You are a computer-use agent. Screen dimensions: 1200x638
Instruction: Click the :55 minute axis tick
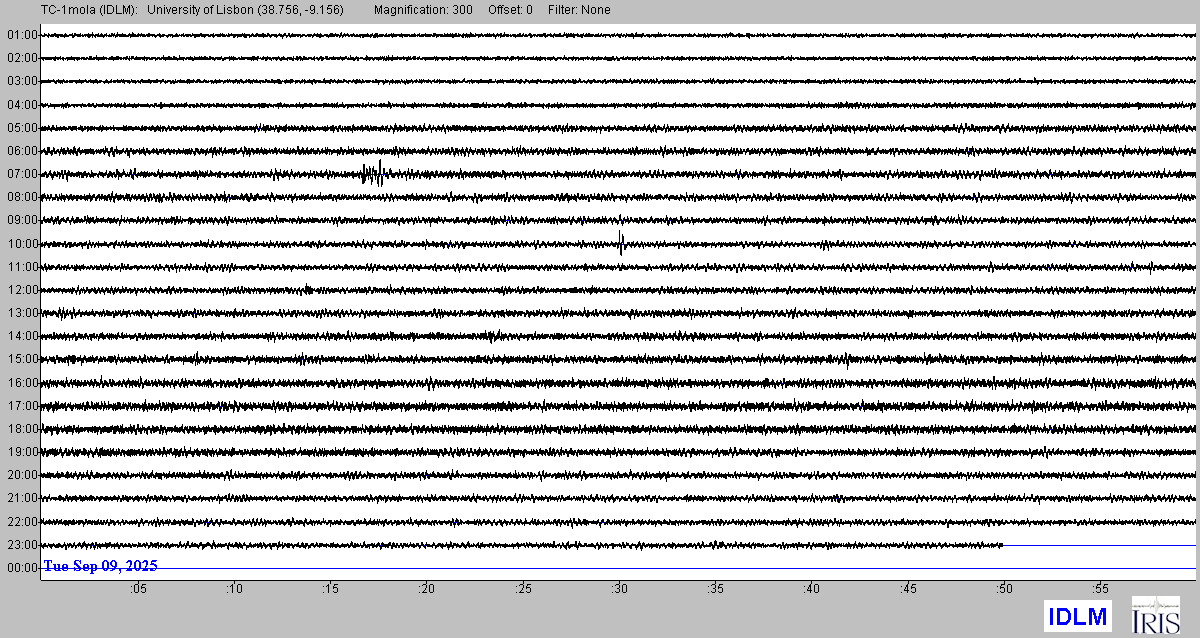1100,589
